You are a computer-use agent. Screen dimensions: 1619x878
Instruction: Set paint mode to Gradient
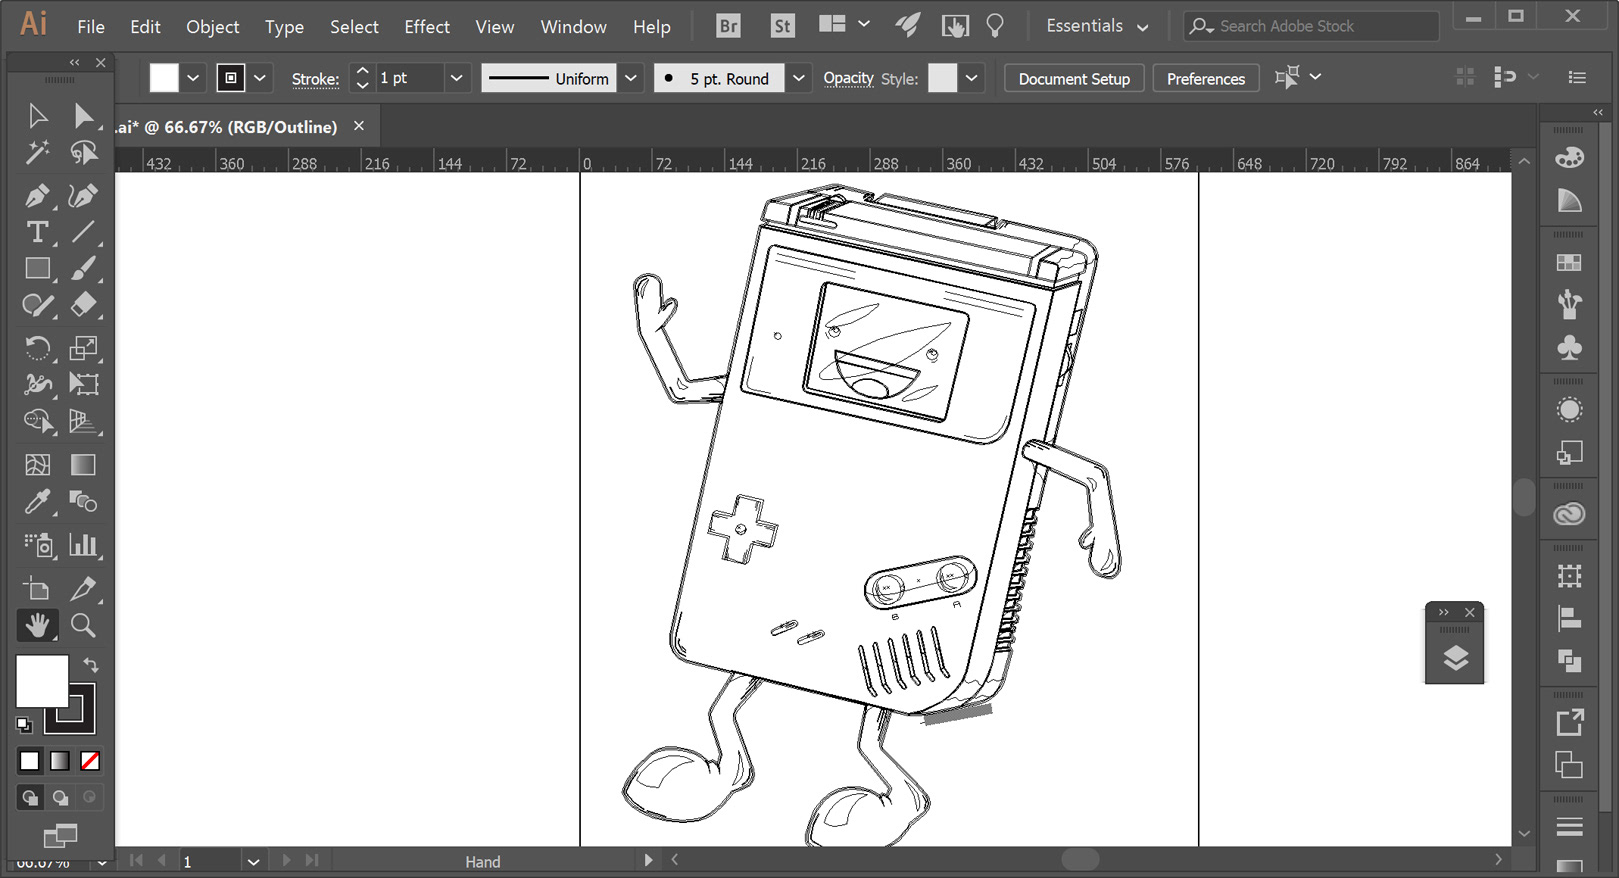tap(60, 761)
